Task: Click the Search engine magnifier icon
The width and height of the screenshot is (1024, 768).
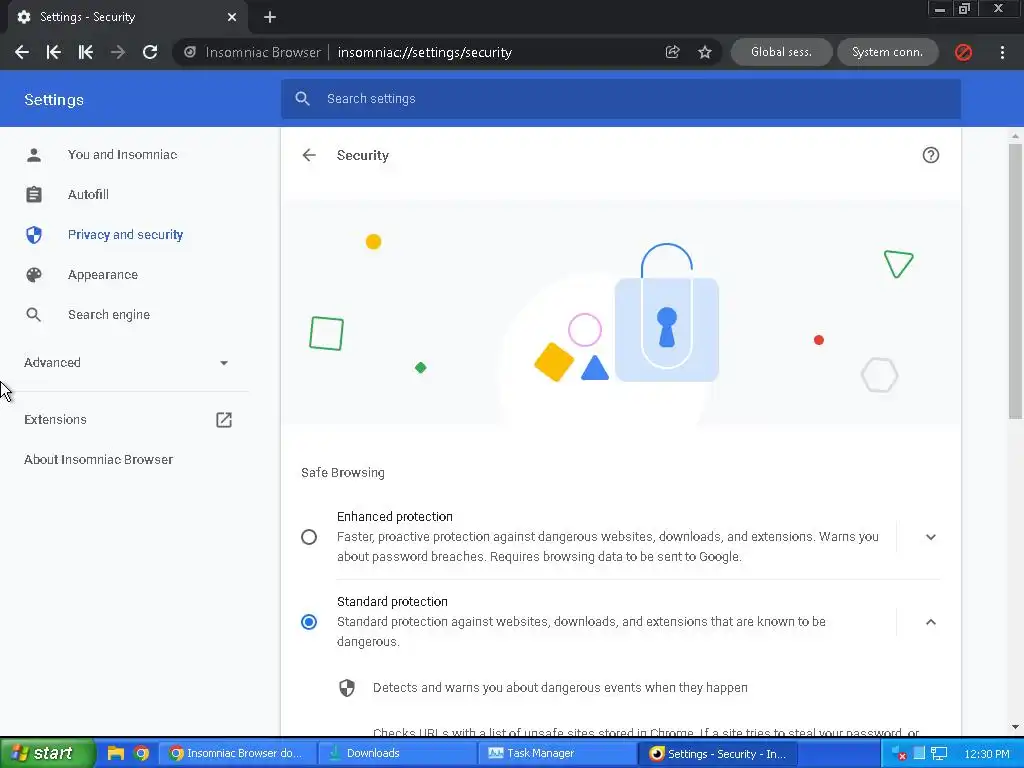Action: (34, 315)
